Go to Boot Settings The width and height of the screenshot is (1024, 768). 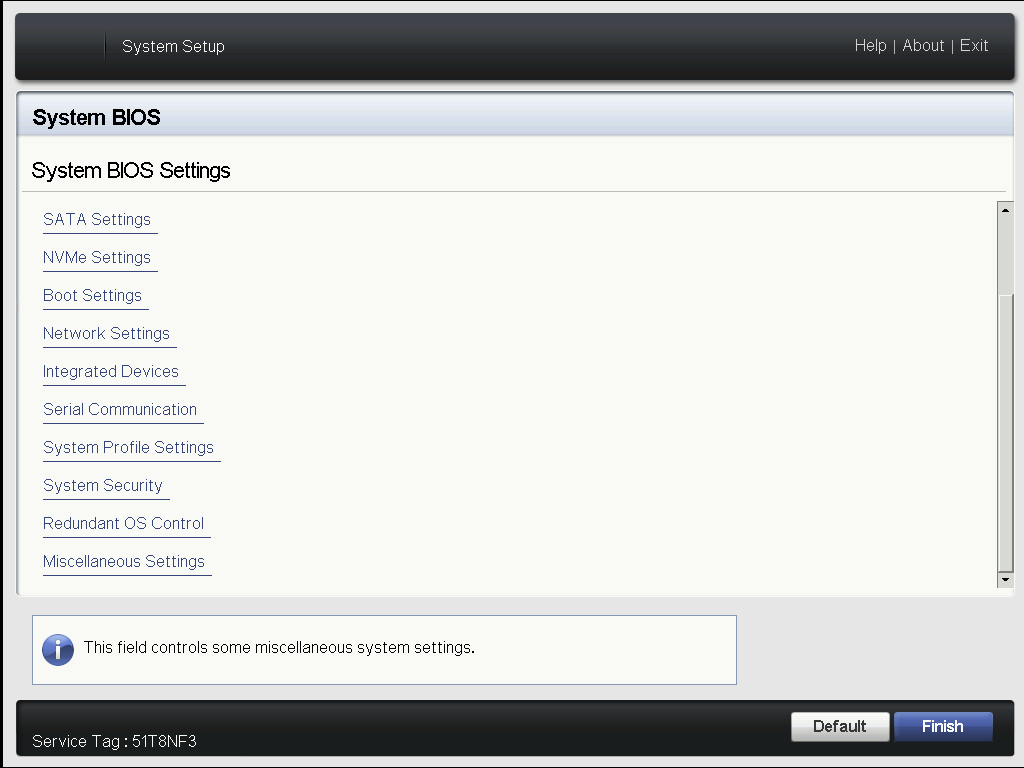92,295
